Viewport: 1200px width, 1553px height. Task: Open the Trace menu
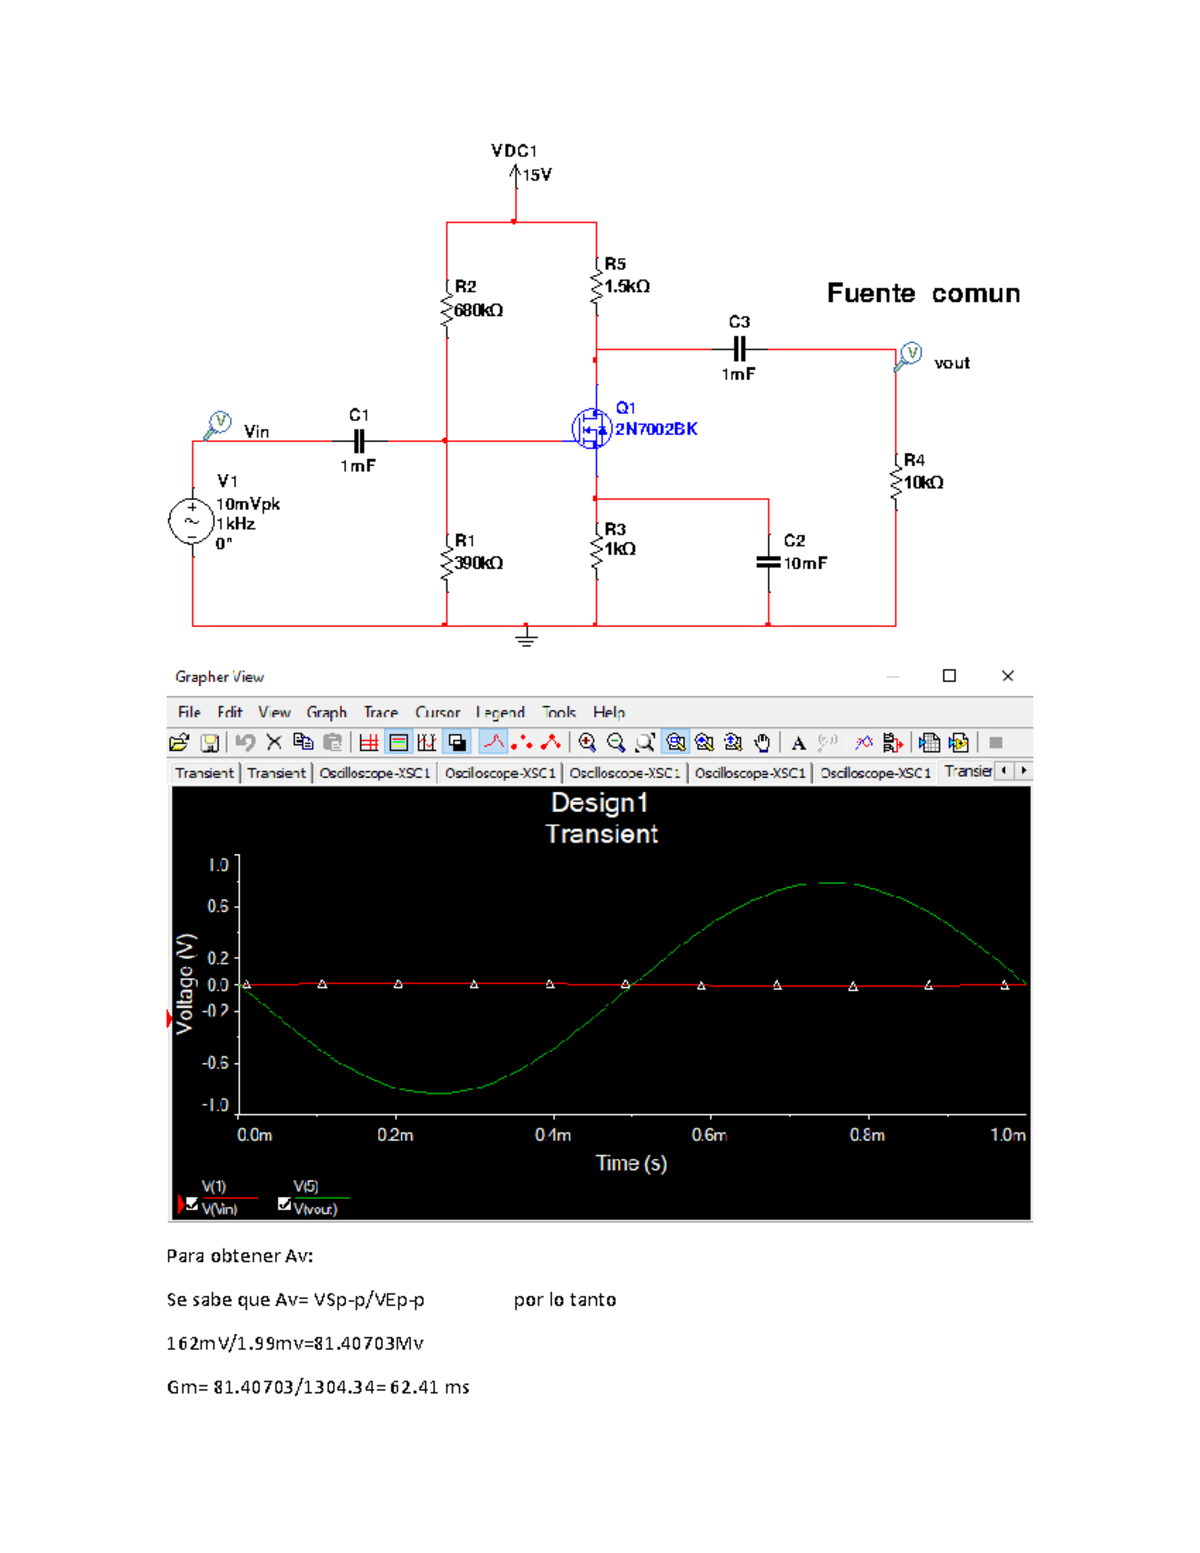coord(380,712)
